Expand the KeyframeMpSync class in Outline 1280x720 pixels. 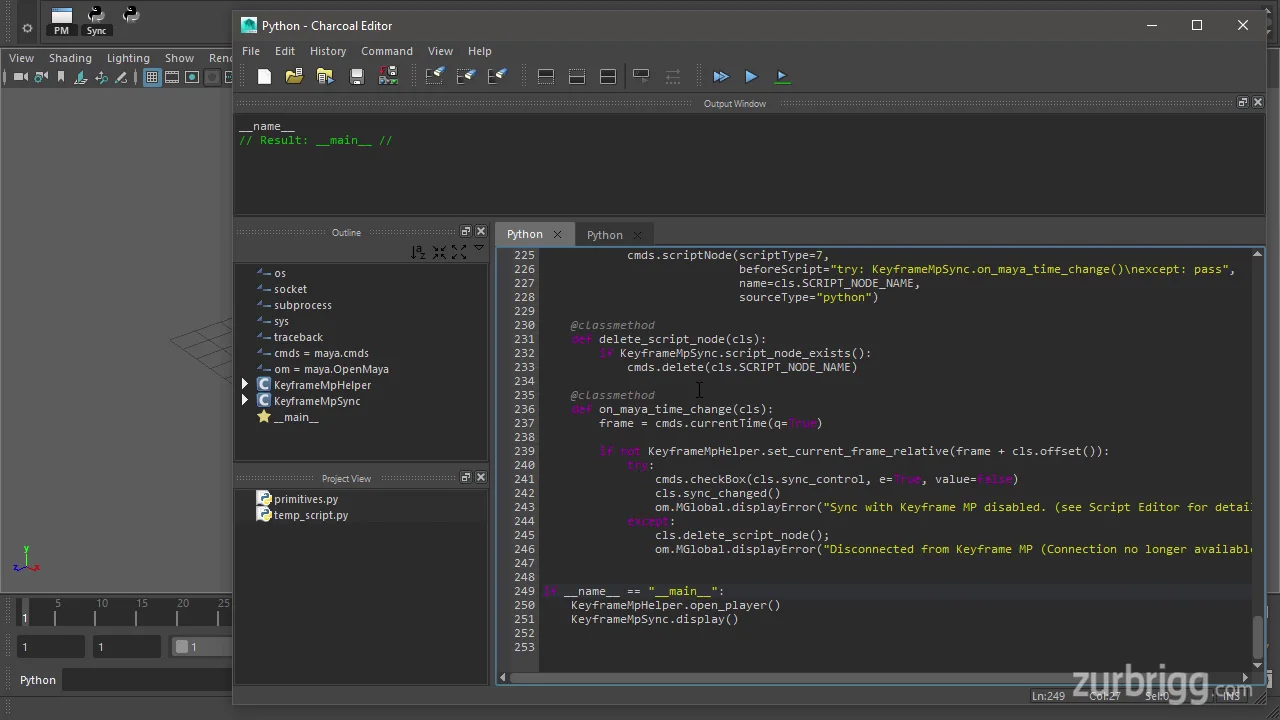(x=245, y=401)
